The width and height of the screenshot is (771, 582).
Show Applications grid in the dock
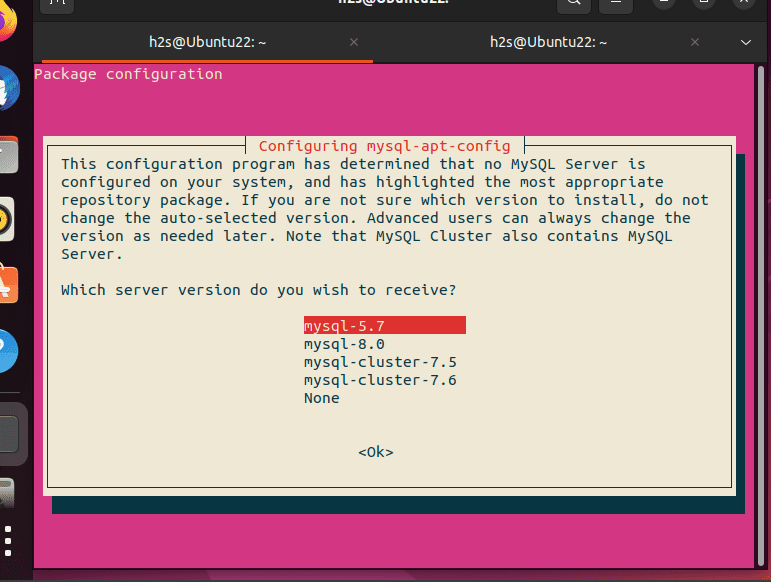(7, 541)
